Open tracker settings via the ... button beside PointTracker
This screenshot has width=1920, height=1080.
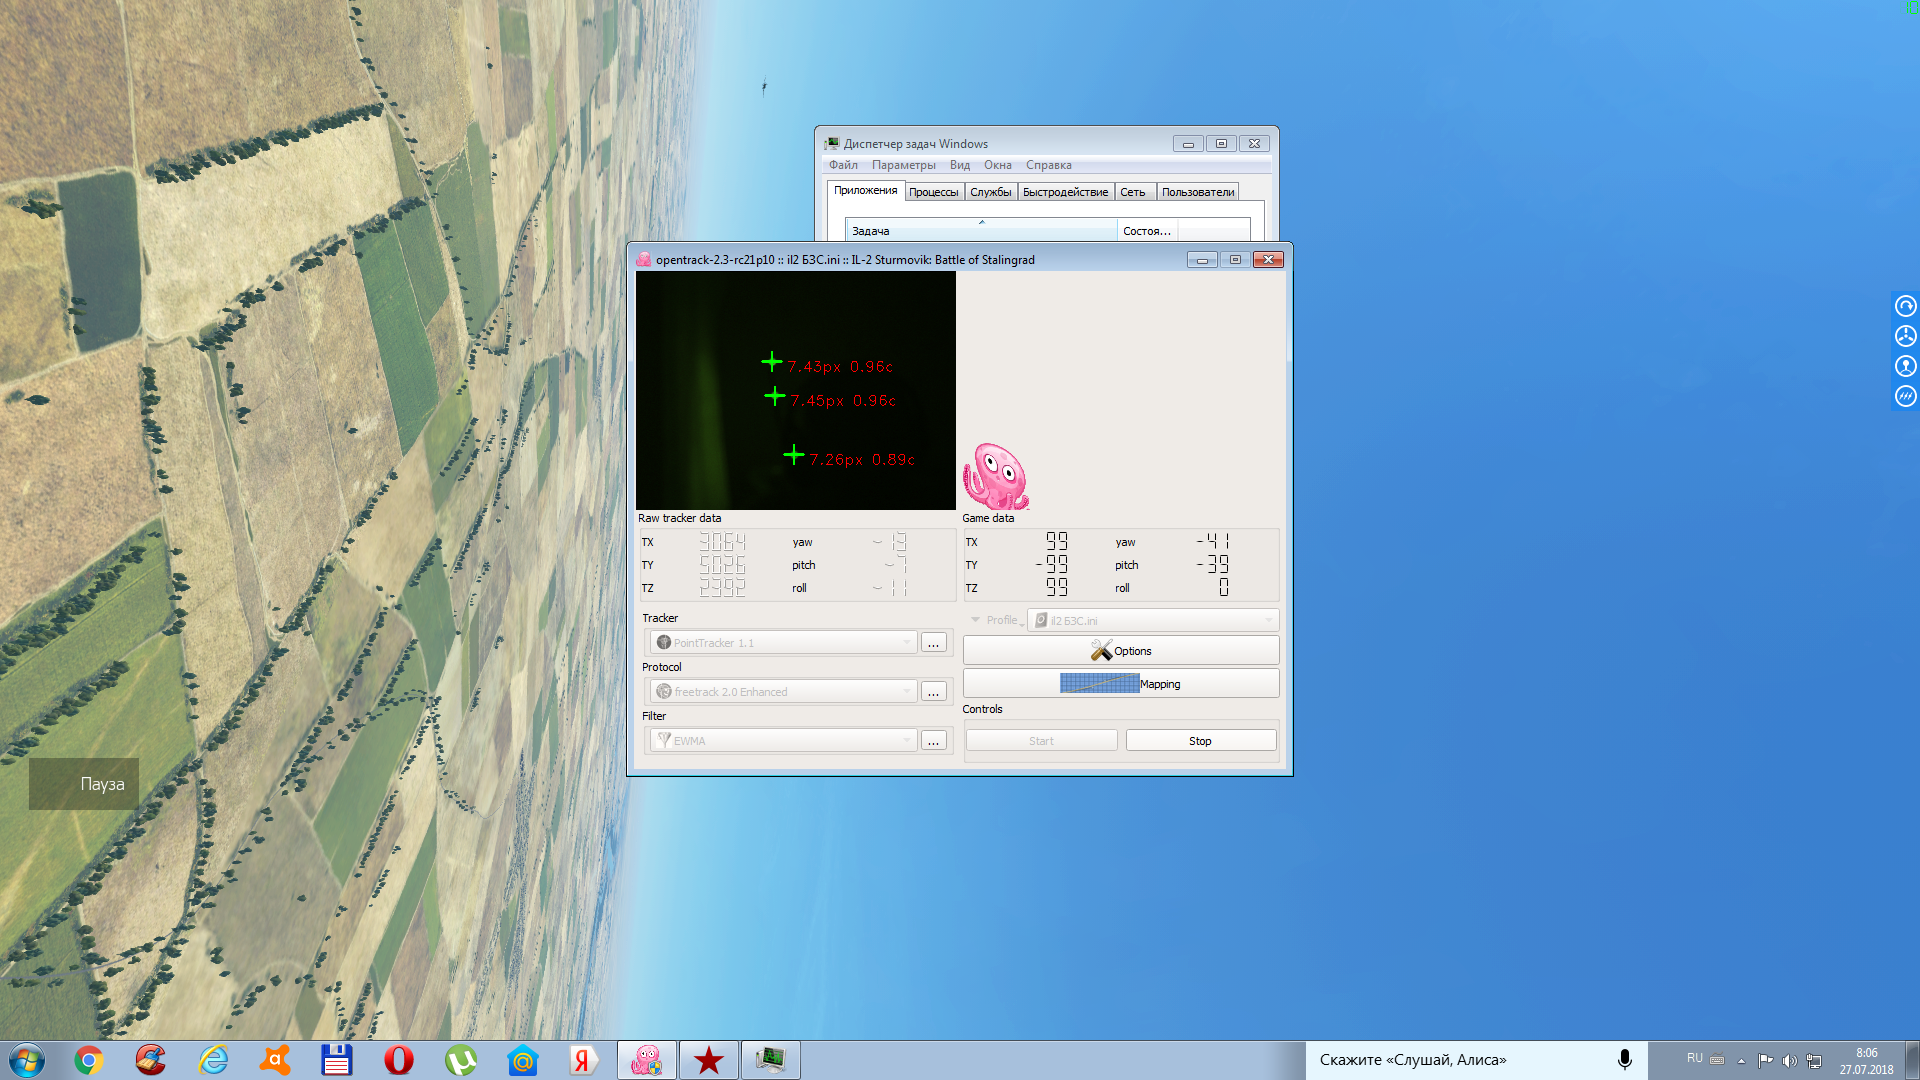933,643
